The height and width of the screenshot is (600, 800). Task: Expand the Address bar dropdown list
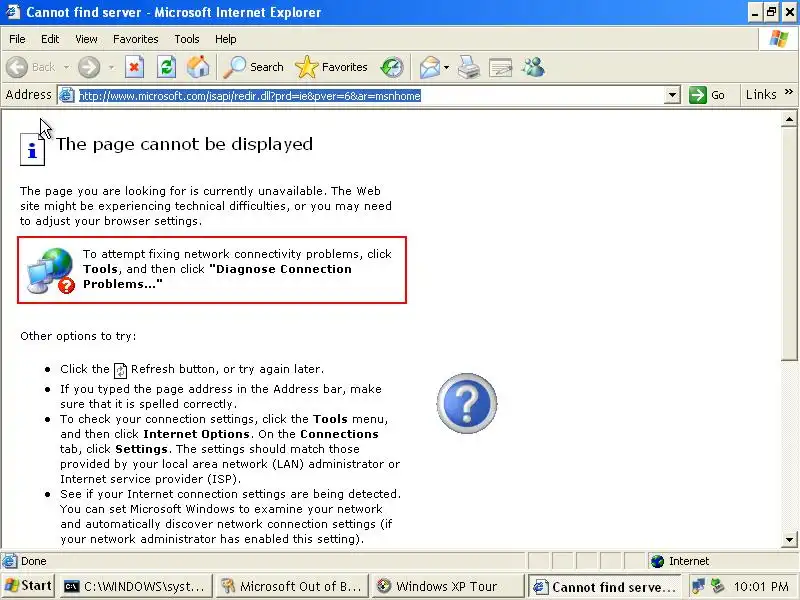(672, 95)
